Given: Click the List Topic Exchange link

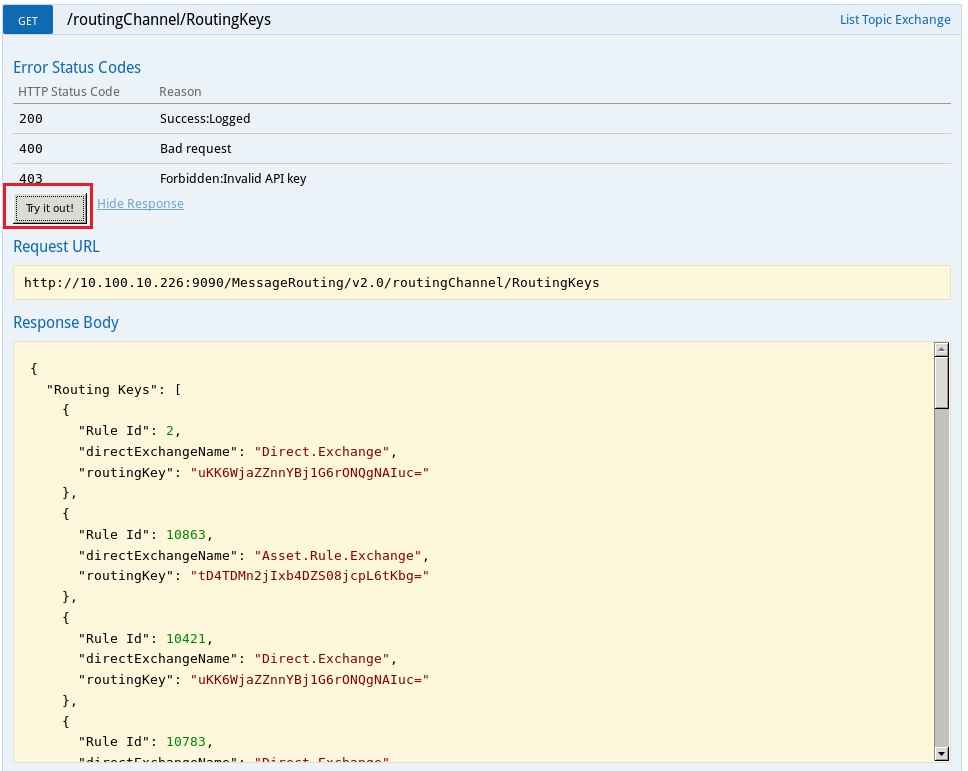Looking at the screenshot, I should click(x=895, y=20).
